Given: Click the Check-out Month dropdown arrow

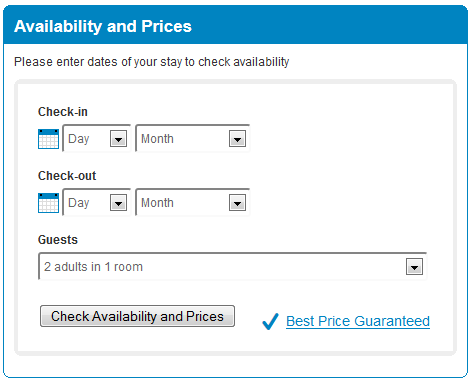Looking at the screenshot, I should [x=237, y=203].
